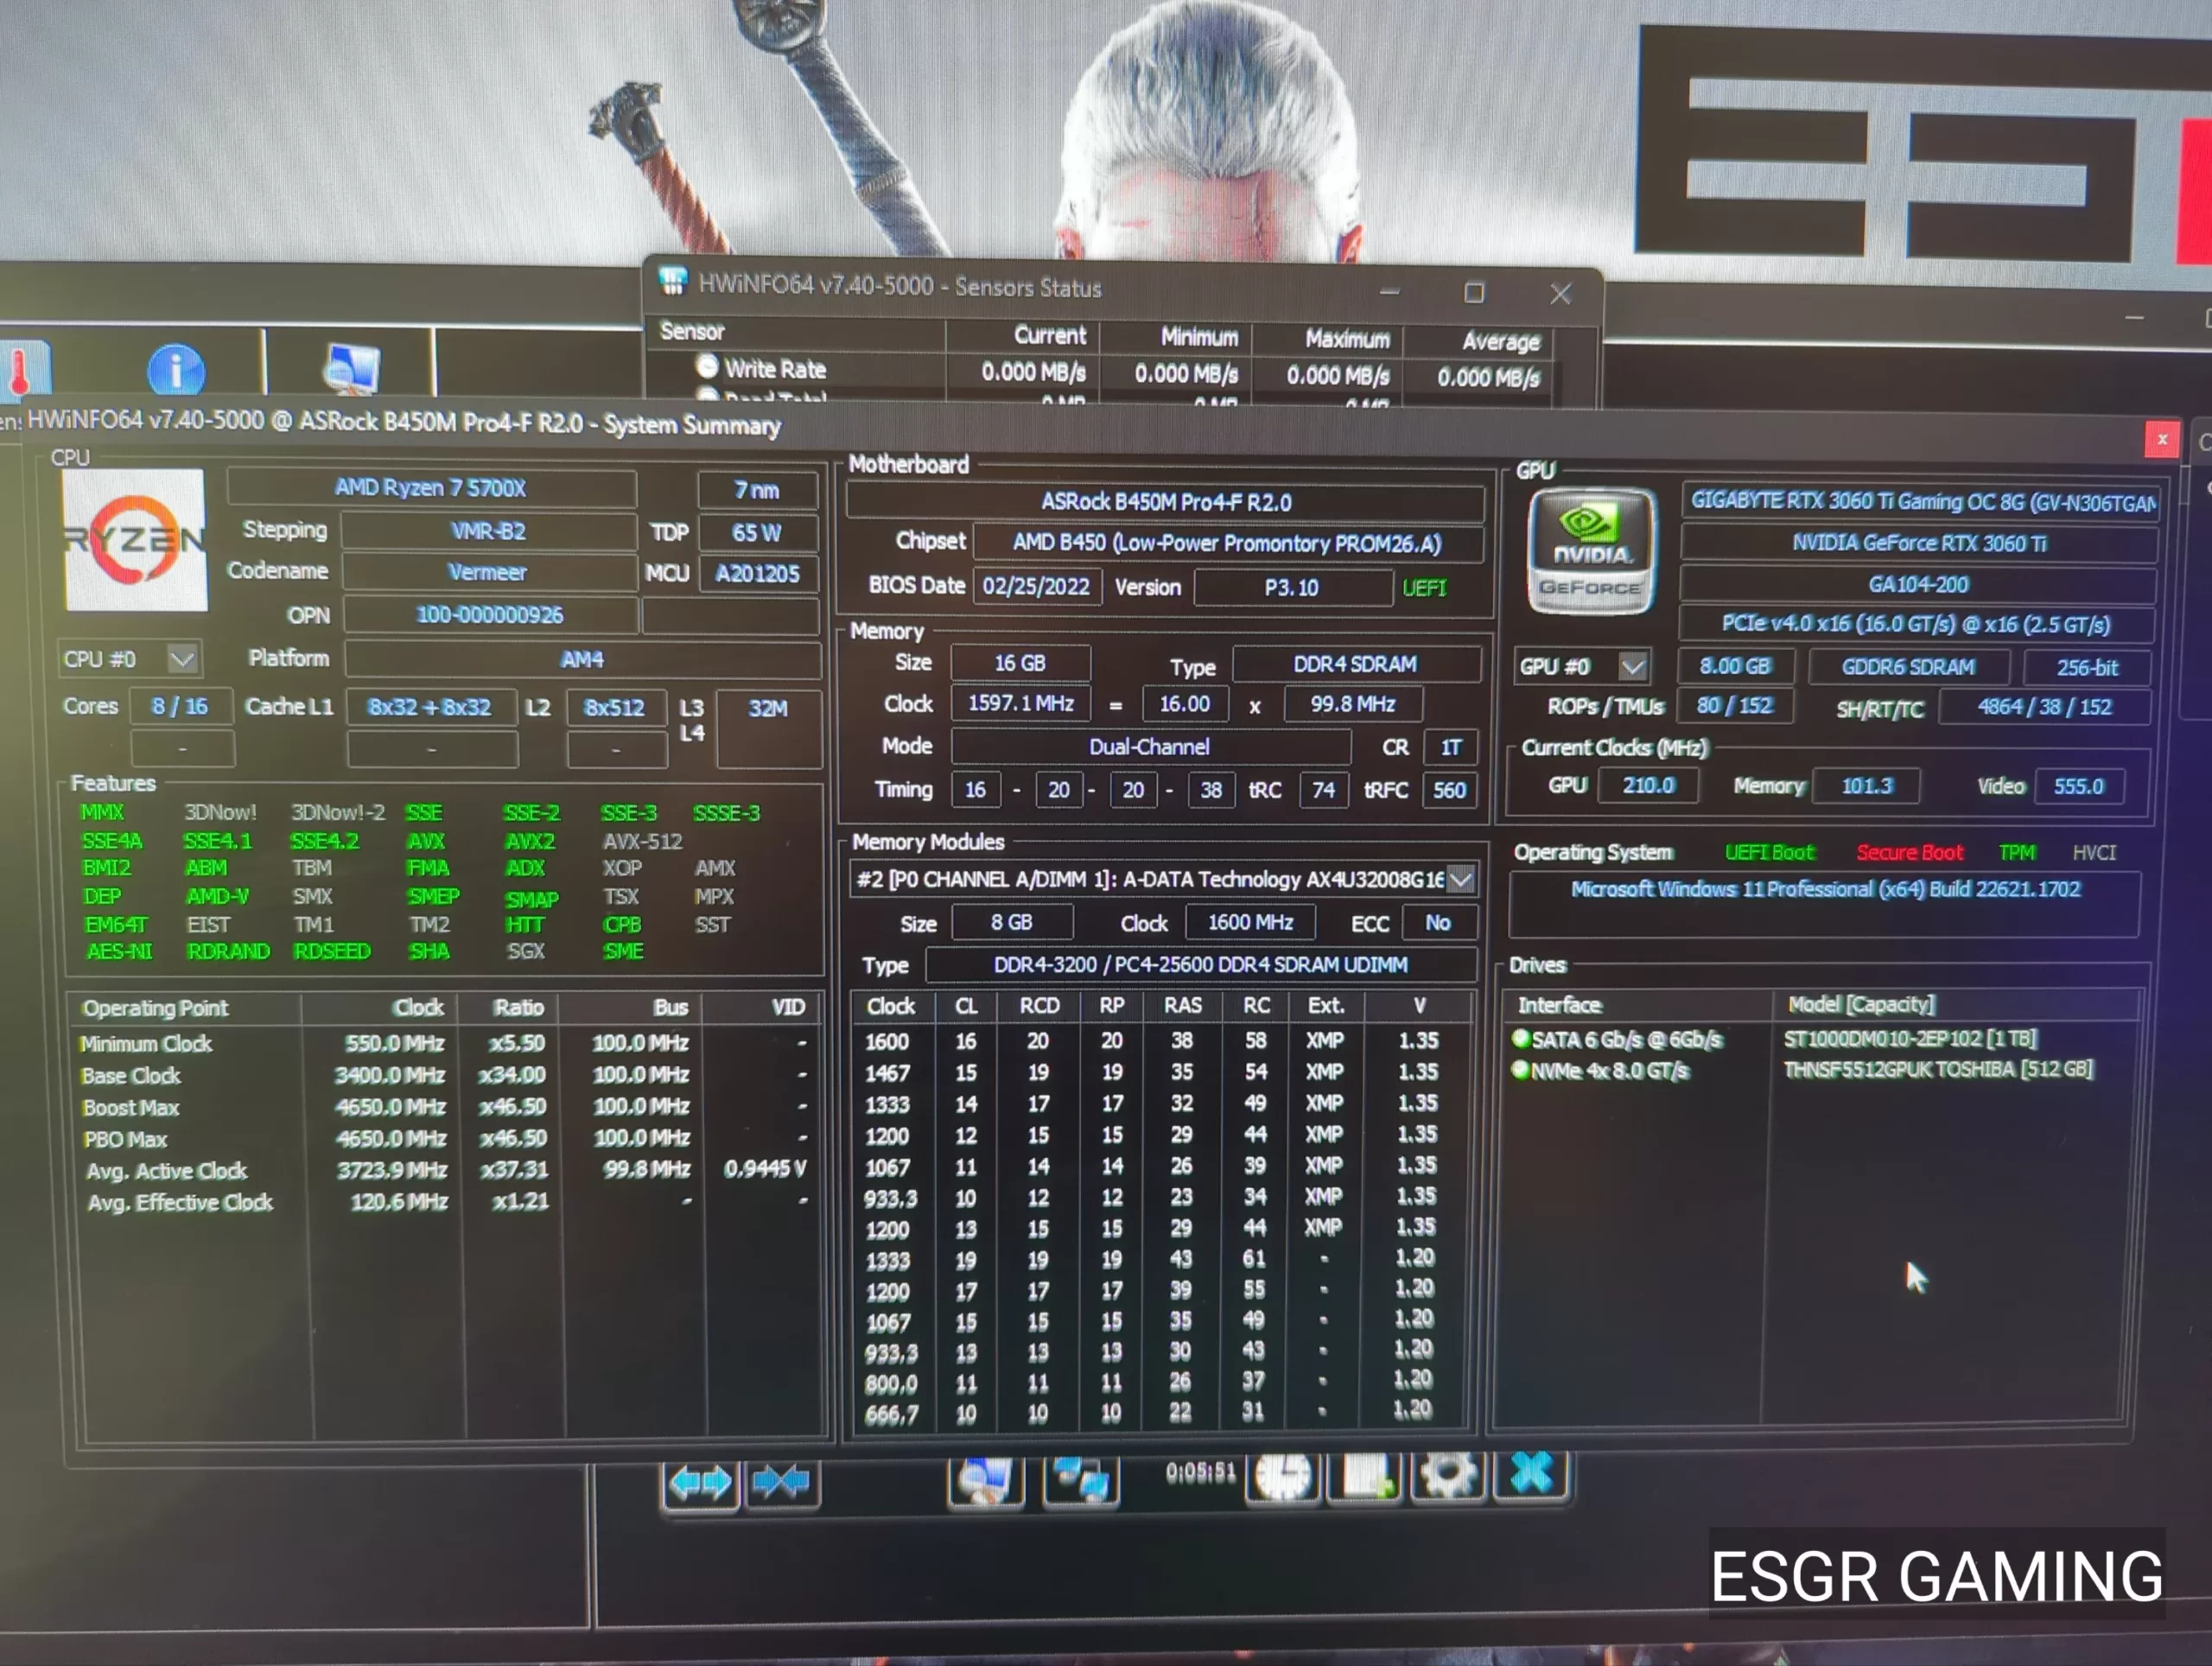Click the CL column header in memory timings
This screenshot has height=1666, width=2212.
(x=965, y=1006)
